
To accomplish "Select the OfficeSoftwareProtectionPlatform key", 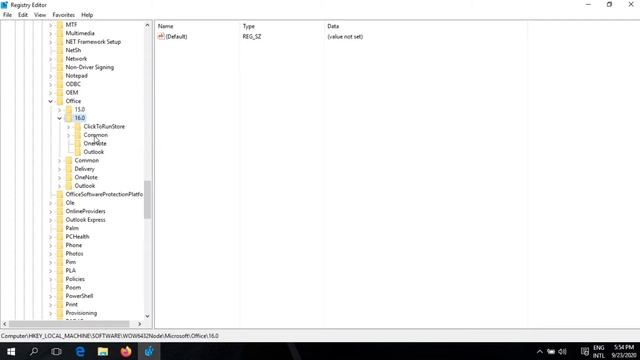I will point(104,194).
